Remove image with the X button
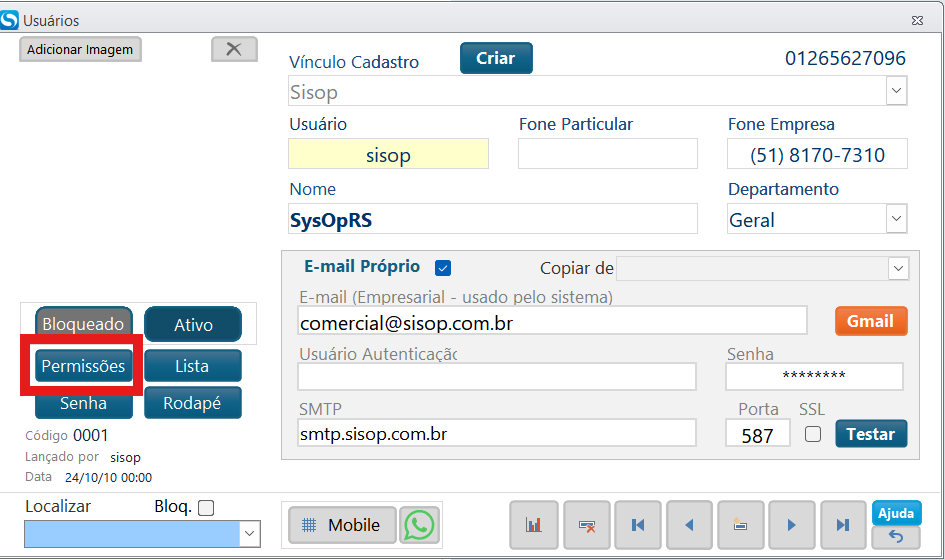 pyautogui.click(x=234, y=49)
